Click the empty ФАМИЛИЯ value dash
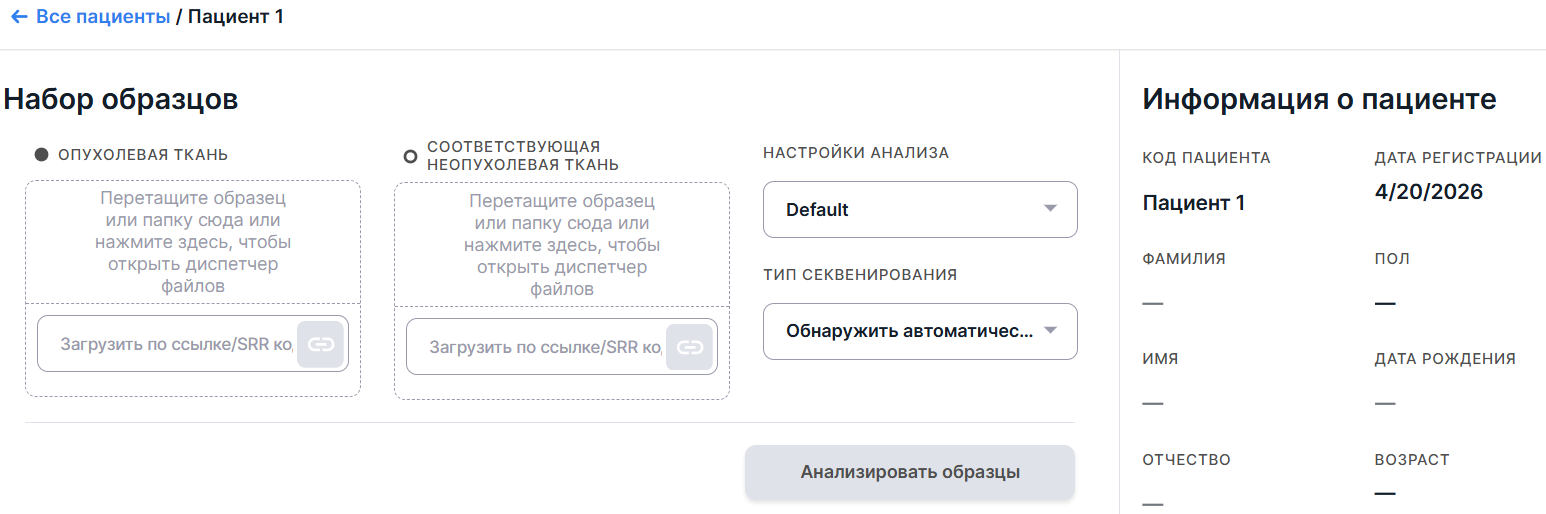This screenshot has height=514, width=1546. click(1152, 302)
